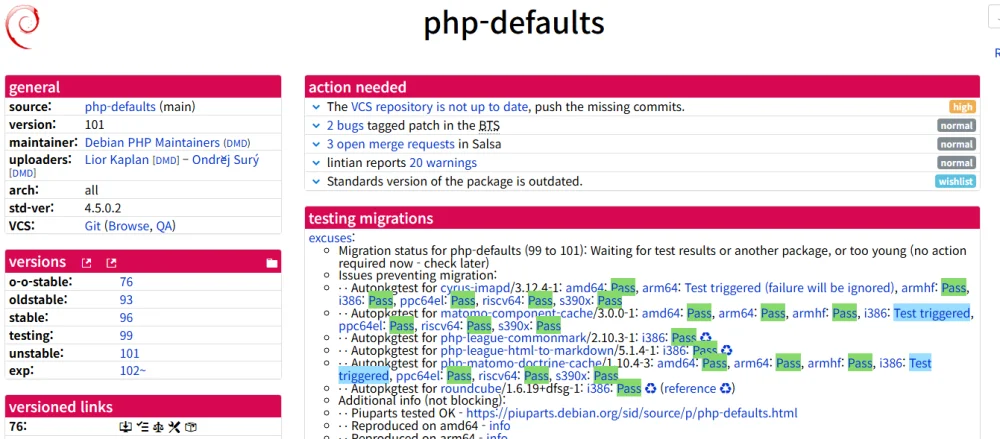Open the roundcube reference link

click(x=690, y=388)
